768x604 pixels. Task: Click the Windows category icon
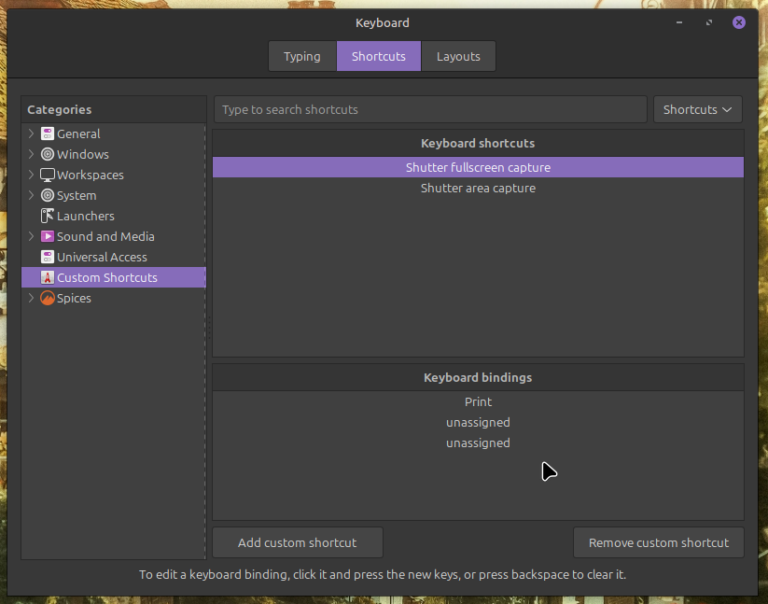point(47,154)
